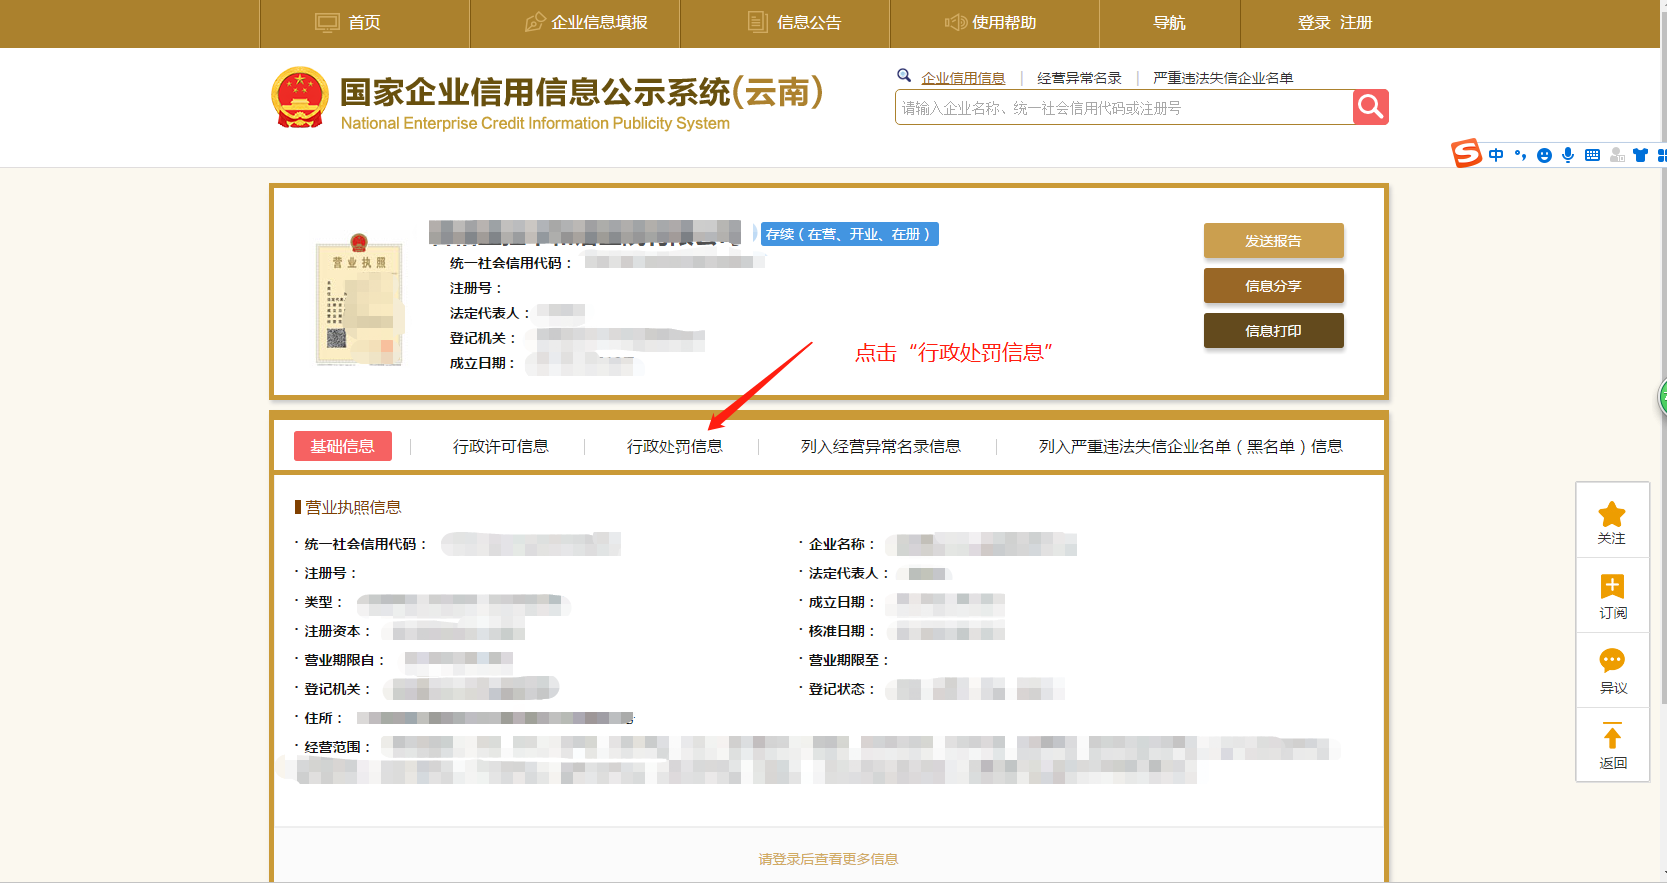Click the Sogou grey user account icon
The width and height of the screenshot is (1667, 884).
click(1617, 155)
